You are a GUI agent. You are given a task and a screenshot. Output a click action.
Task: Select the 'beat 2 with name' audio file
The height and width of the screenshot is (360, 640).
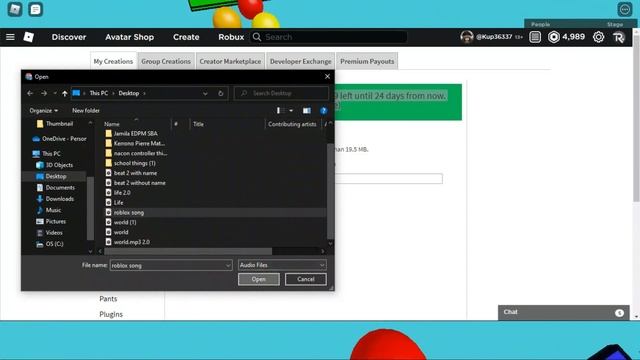pyautogui.click(x=135, y=173)
